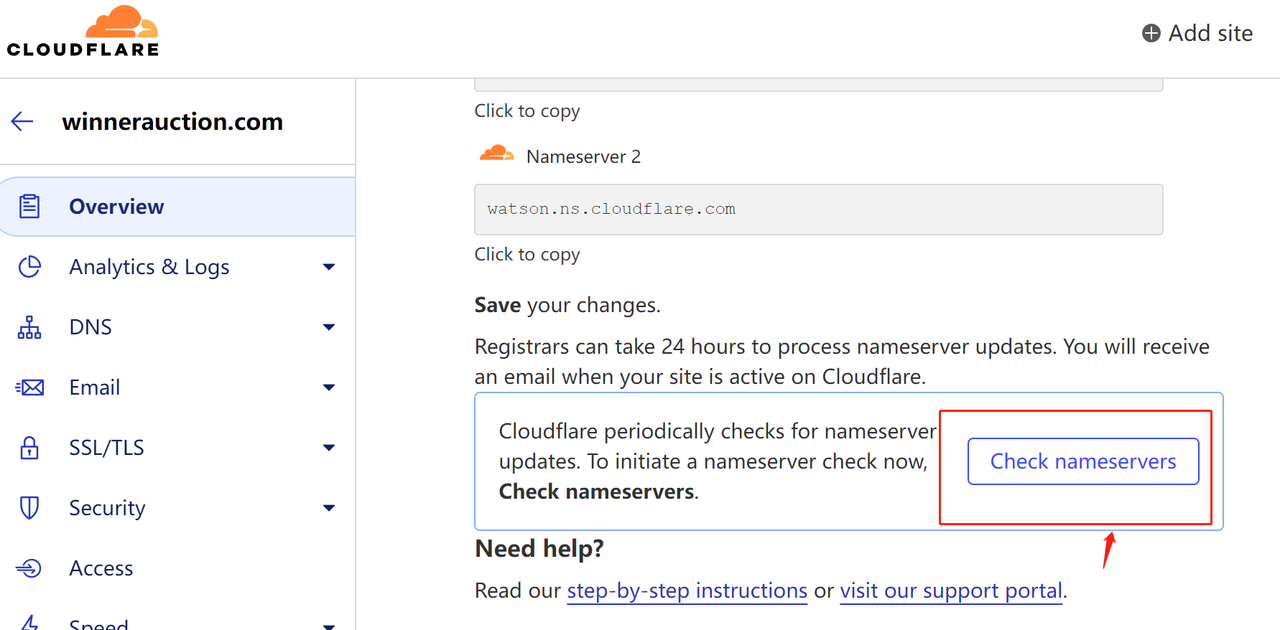Viewport: 1280px width, 630px height.
Task: Click the SSL/TLS padlock icon
Action: pyautogui.click(x=30, y=448)
